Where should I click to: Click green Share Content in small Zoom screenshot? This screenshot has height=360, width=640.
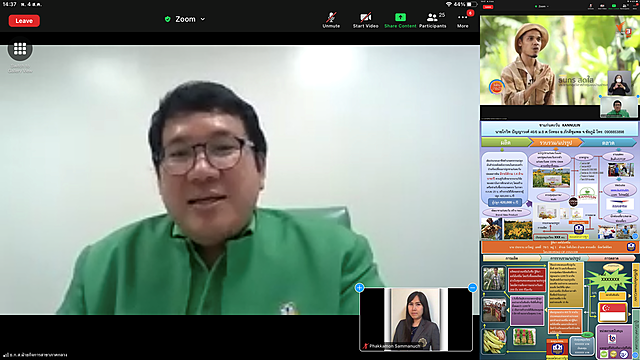tap(613, 7)
